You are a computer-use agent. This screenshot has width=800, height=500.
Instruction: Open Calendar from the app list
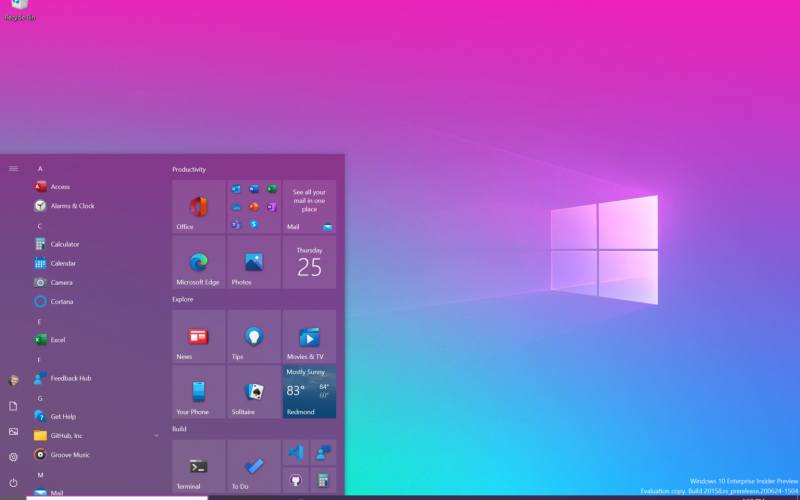pos(97,263)
